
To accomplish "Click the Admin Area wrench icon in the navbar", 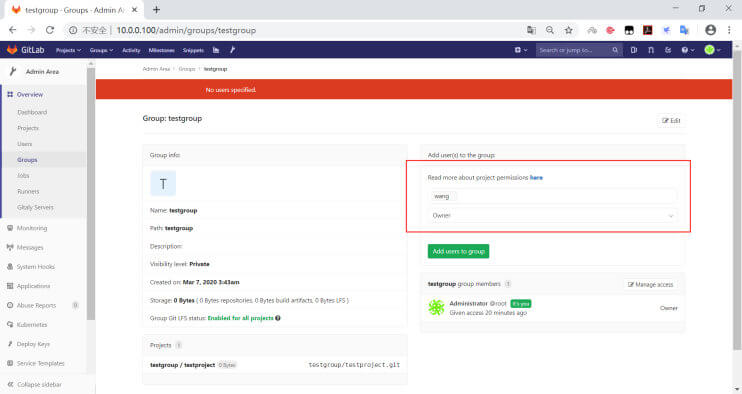I will tap(232, 50).
